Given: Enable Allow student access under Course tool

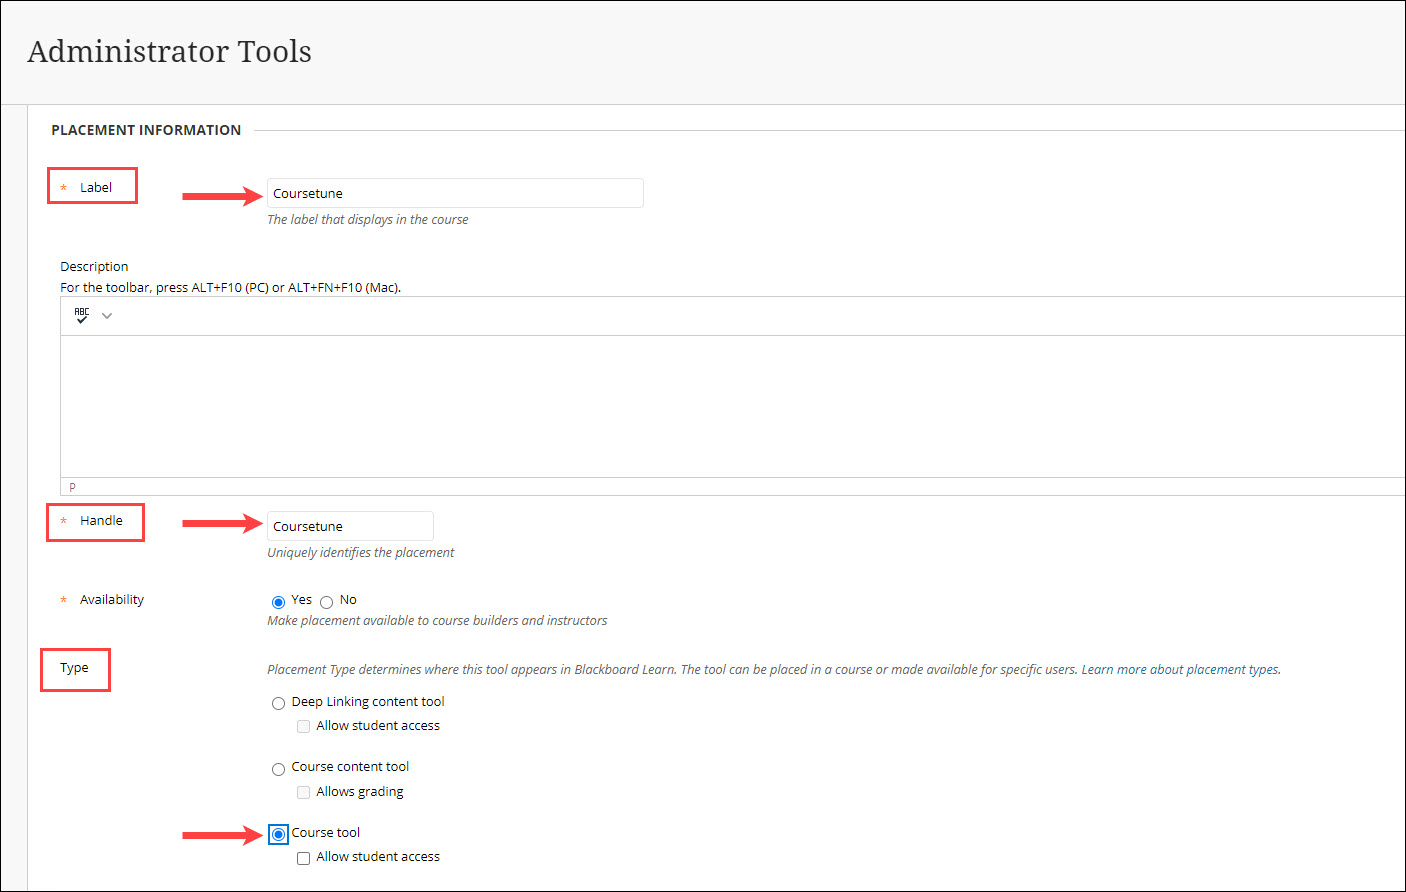Looking at the screenshot, I should 303,858.
